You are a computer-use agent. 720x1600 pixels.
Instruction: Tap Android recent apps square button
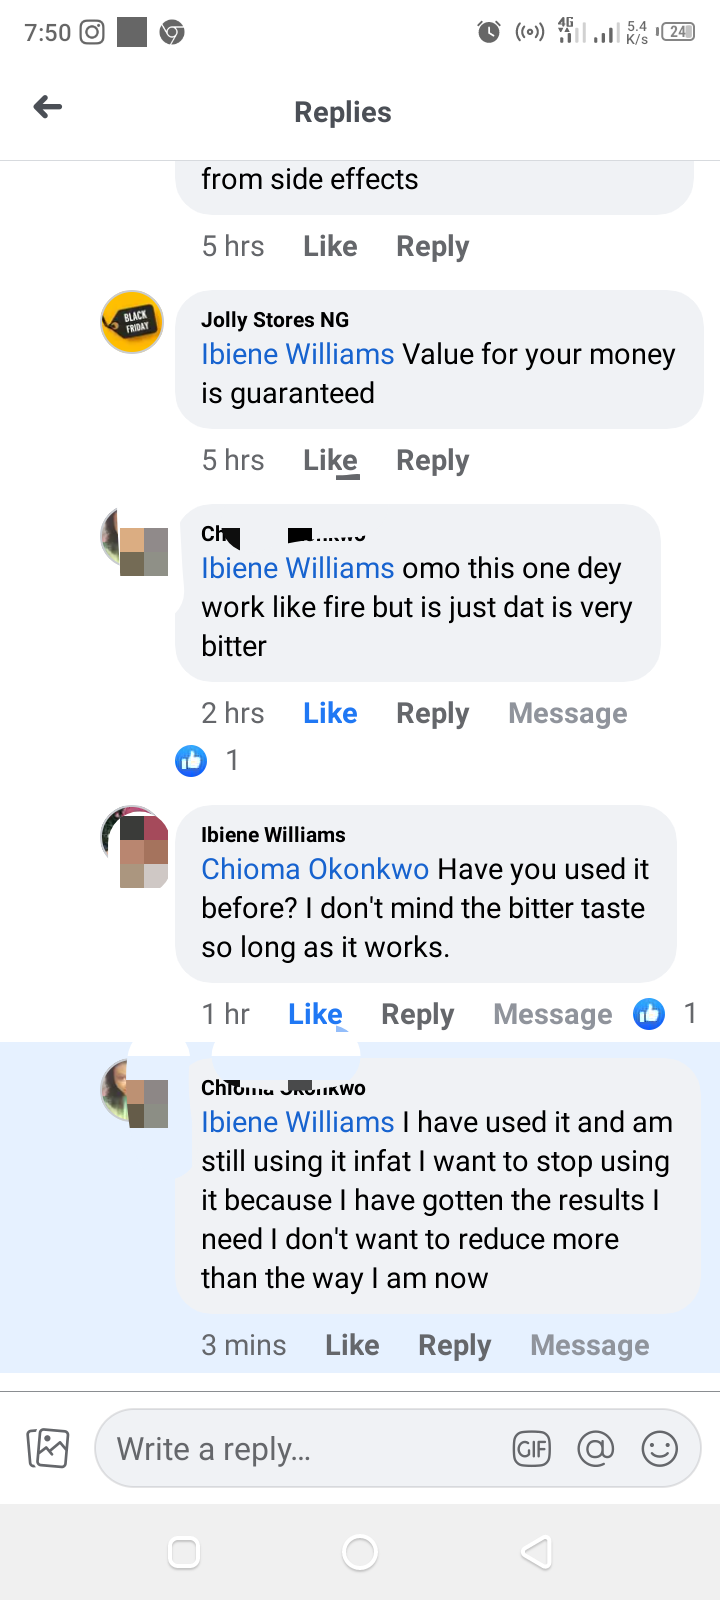[184, 1552]
